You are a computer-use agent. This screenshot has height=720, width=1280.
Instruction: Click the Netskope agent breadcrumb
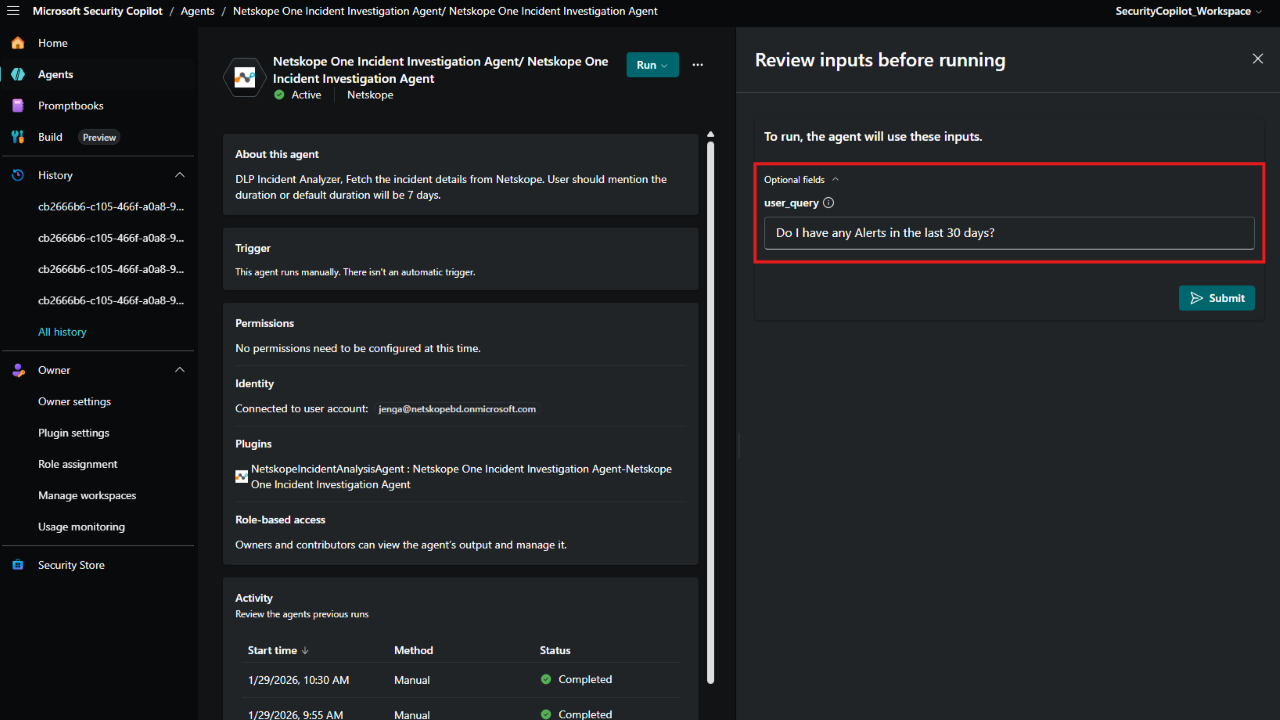pyautogui.click(x=445, y=11)
